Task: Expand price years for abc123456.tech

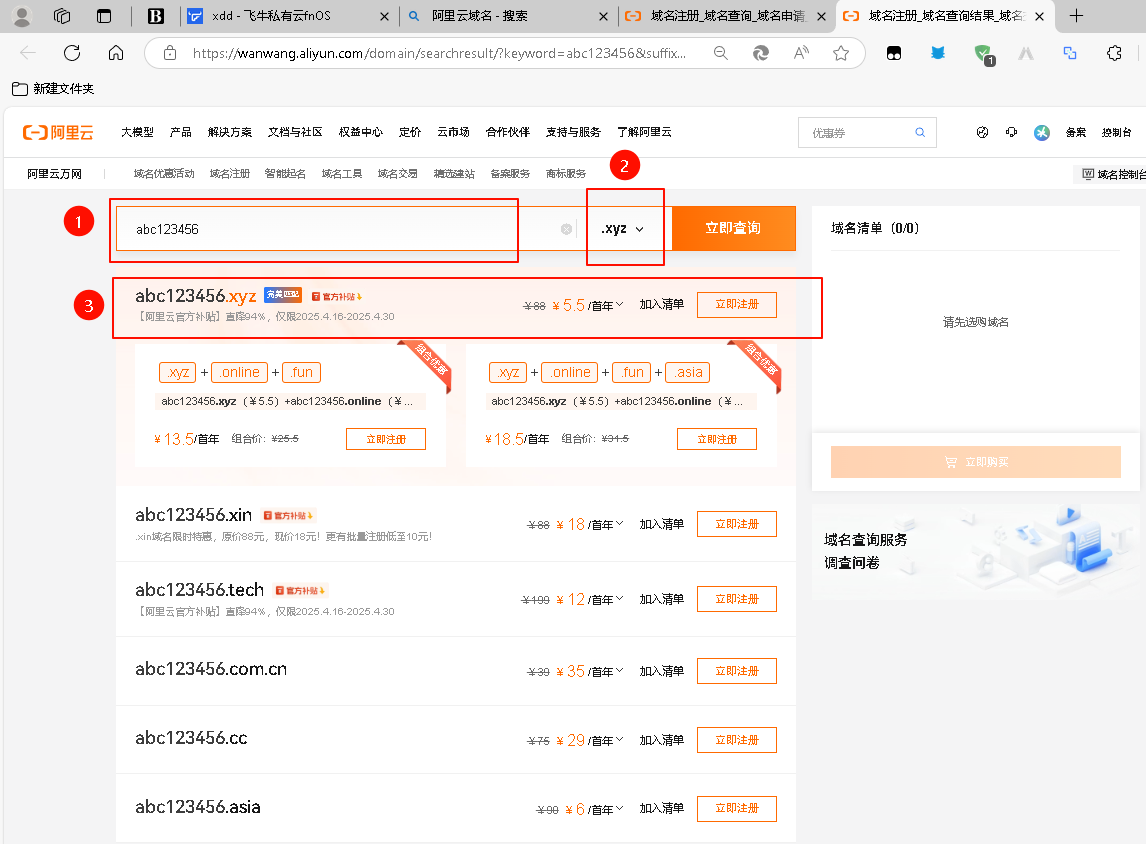Action: (x=620, y=598)
